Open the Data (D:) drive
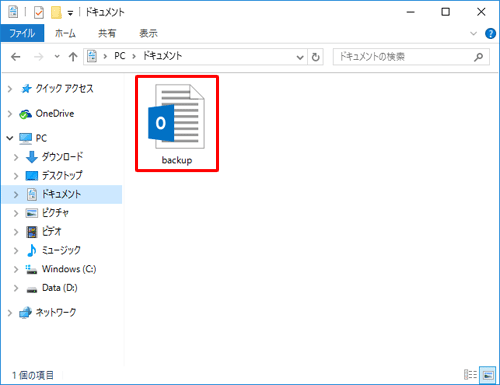 [60, 288]
